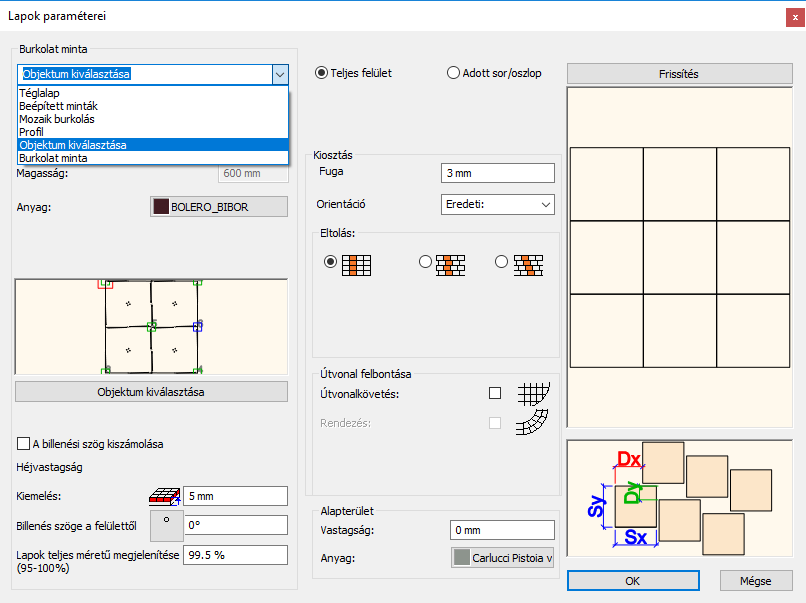Collapse the Burkolat minta combo box arrow
Image resolution: width=806 pixels, height=603 pixels.
click(280, 75)
